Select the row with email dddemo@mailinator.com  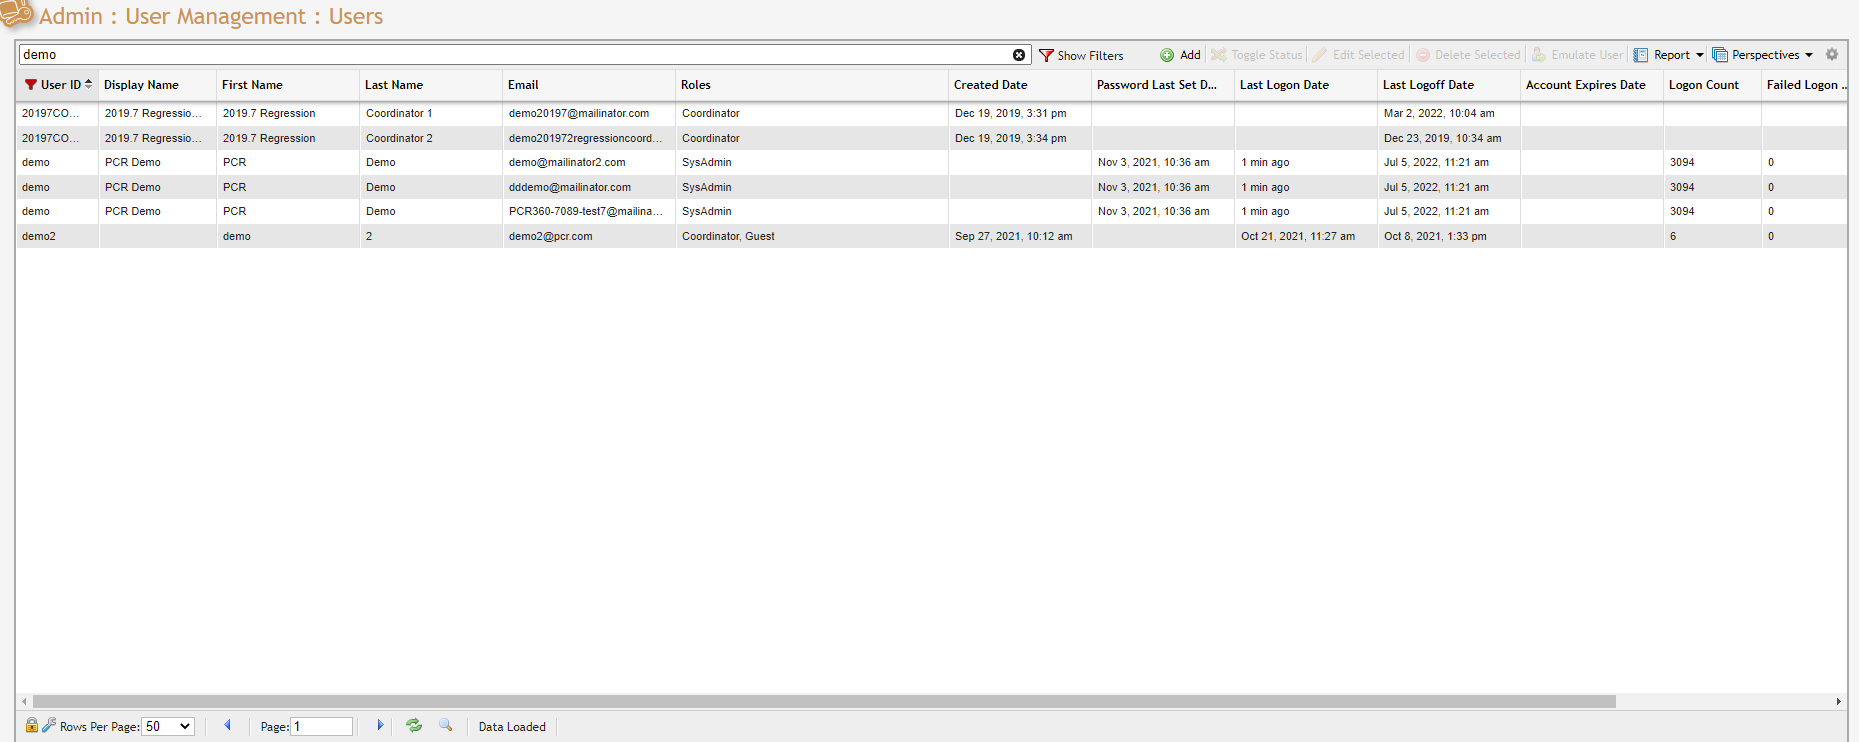click(x=569, y=187)
